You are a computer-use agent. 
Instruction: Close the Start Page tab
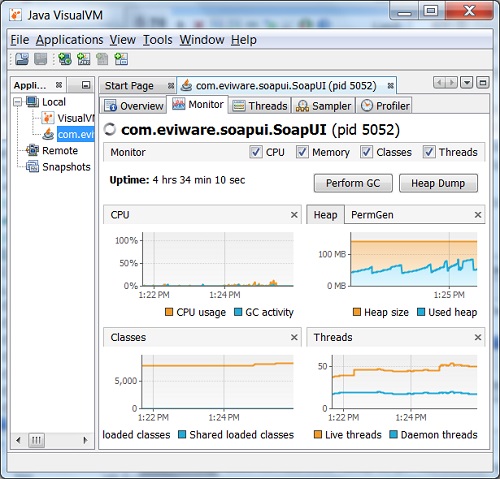(171, 86)
